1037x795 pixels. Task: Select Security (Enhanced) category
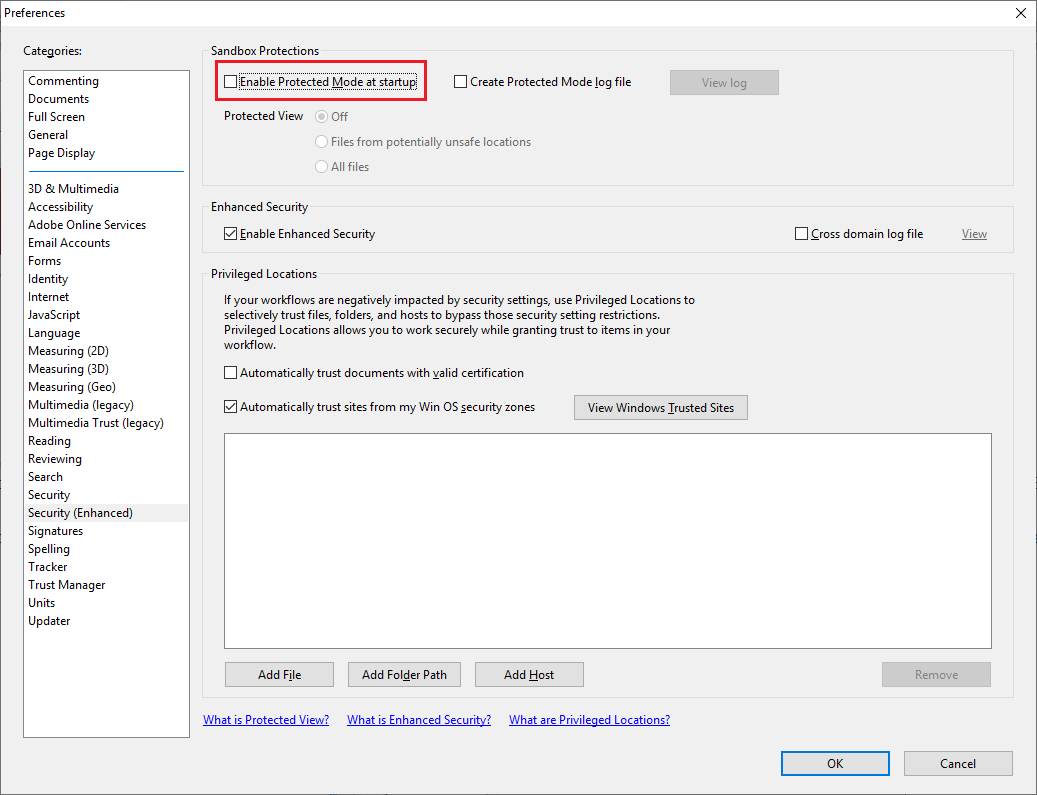coord(106,513)
